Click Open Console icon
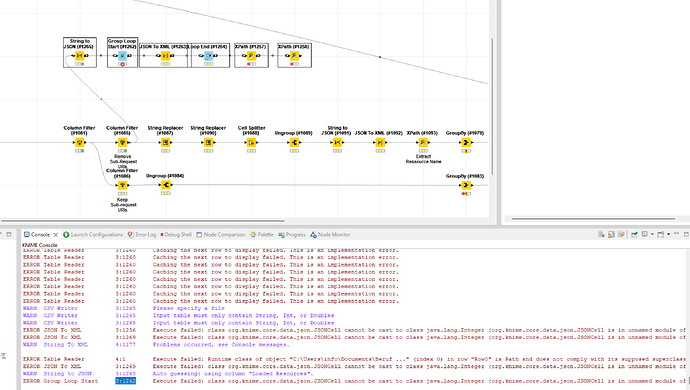 [x=661, y=235]
